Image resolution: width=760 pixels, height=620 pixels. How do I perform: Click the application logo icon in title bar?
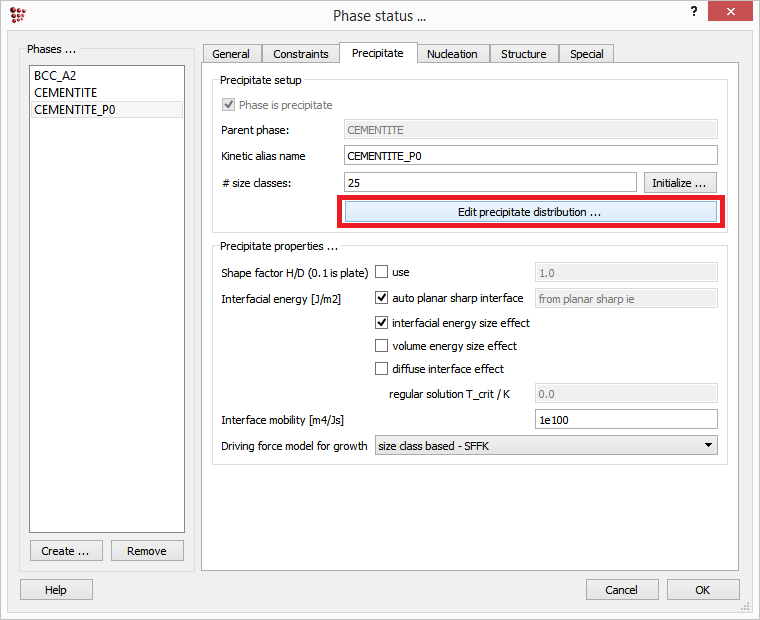coord(17,14)
